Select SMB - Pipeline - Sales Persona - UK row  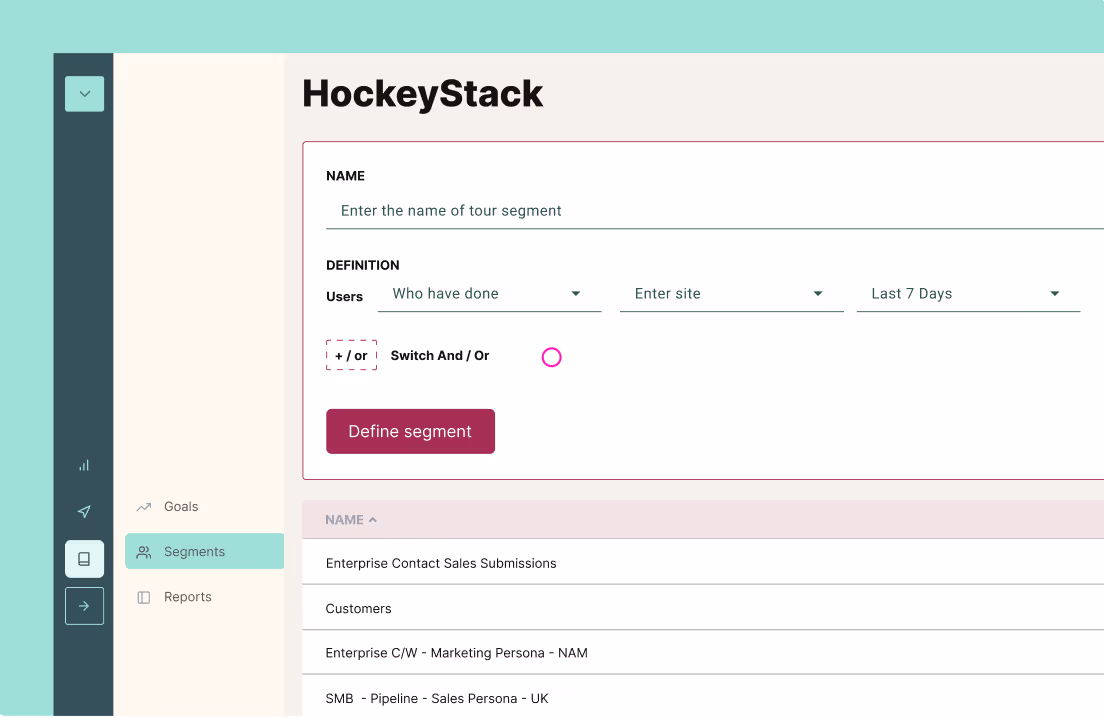tap(703, 697)
